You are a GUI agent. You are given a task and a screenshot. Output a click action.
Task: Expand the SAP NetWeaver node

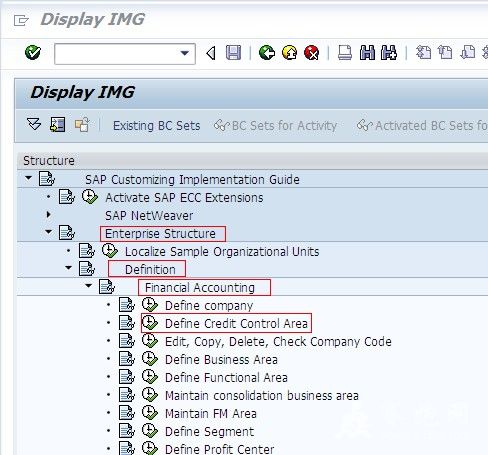point(49,214)
